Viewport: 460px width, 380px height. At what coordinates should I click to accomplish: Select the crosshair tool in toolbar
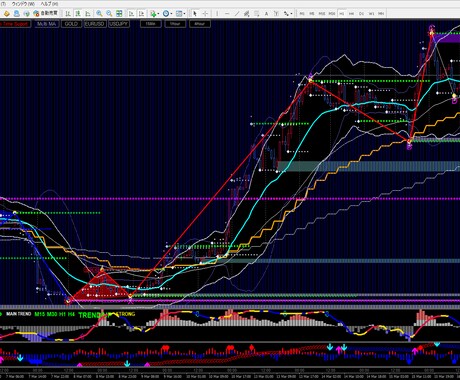pyautogui.click(x=205, y=13)
